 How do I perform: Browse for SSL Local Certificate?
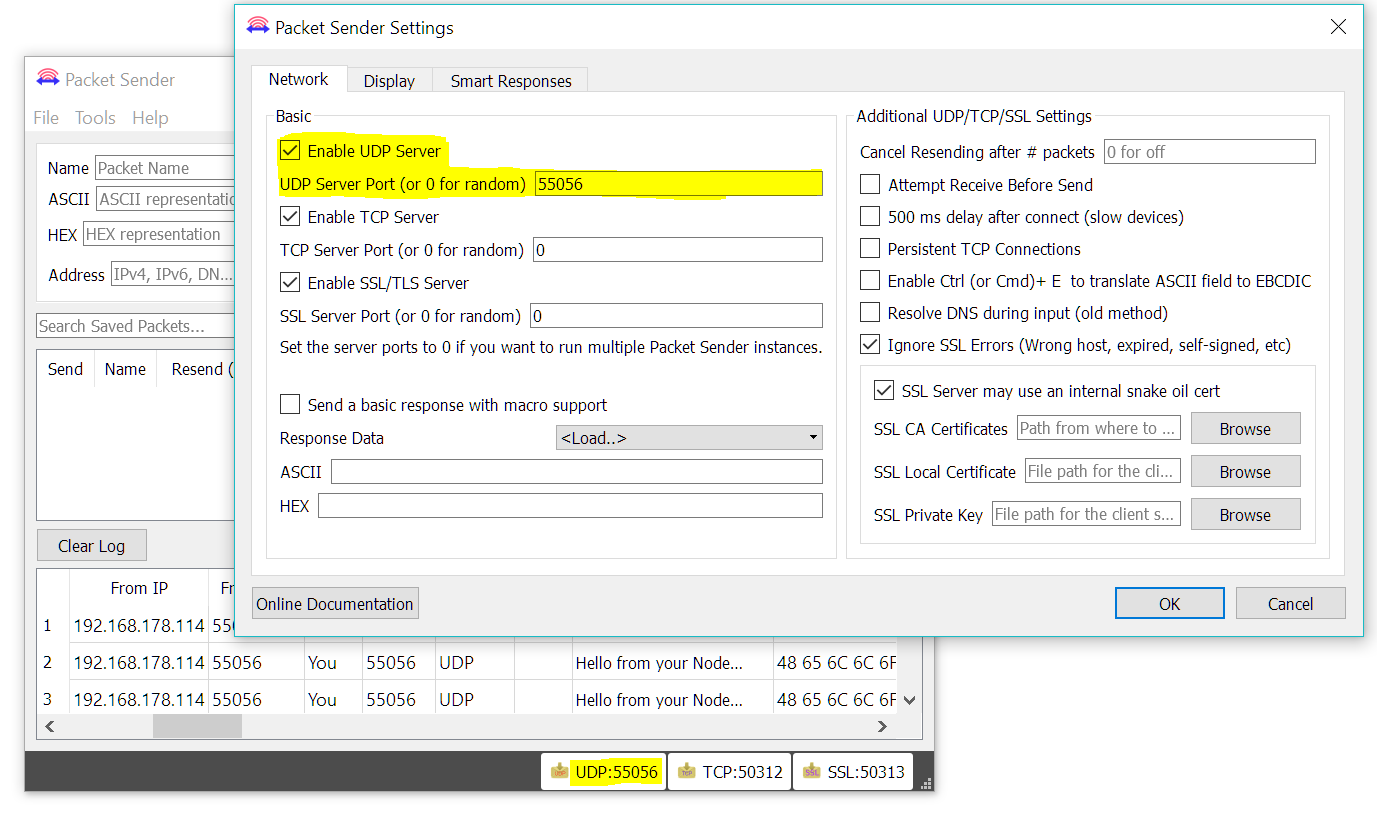(x=1245, y=472)
